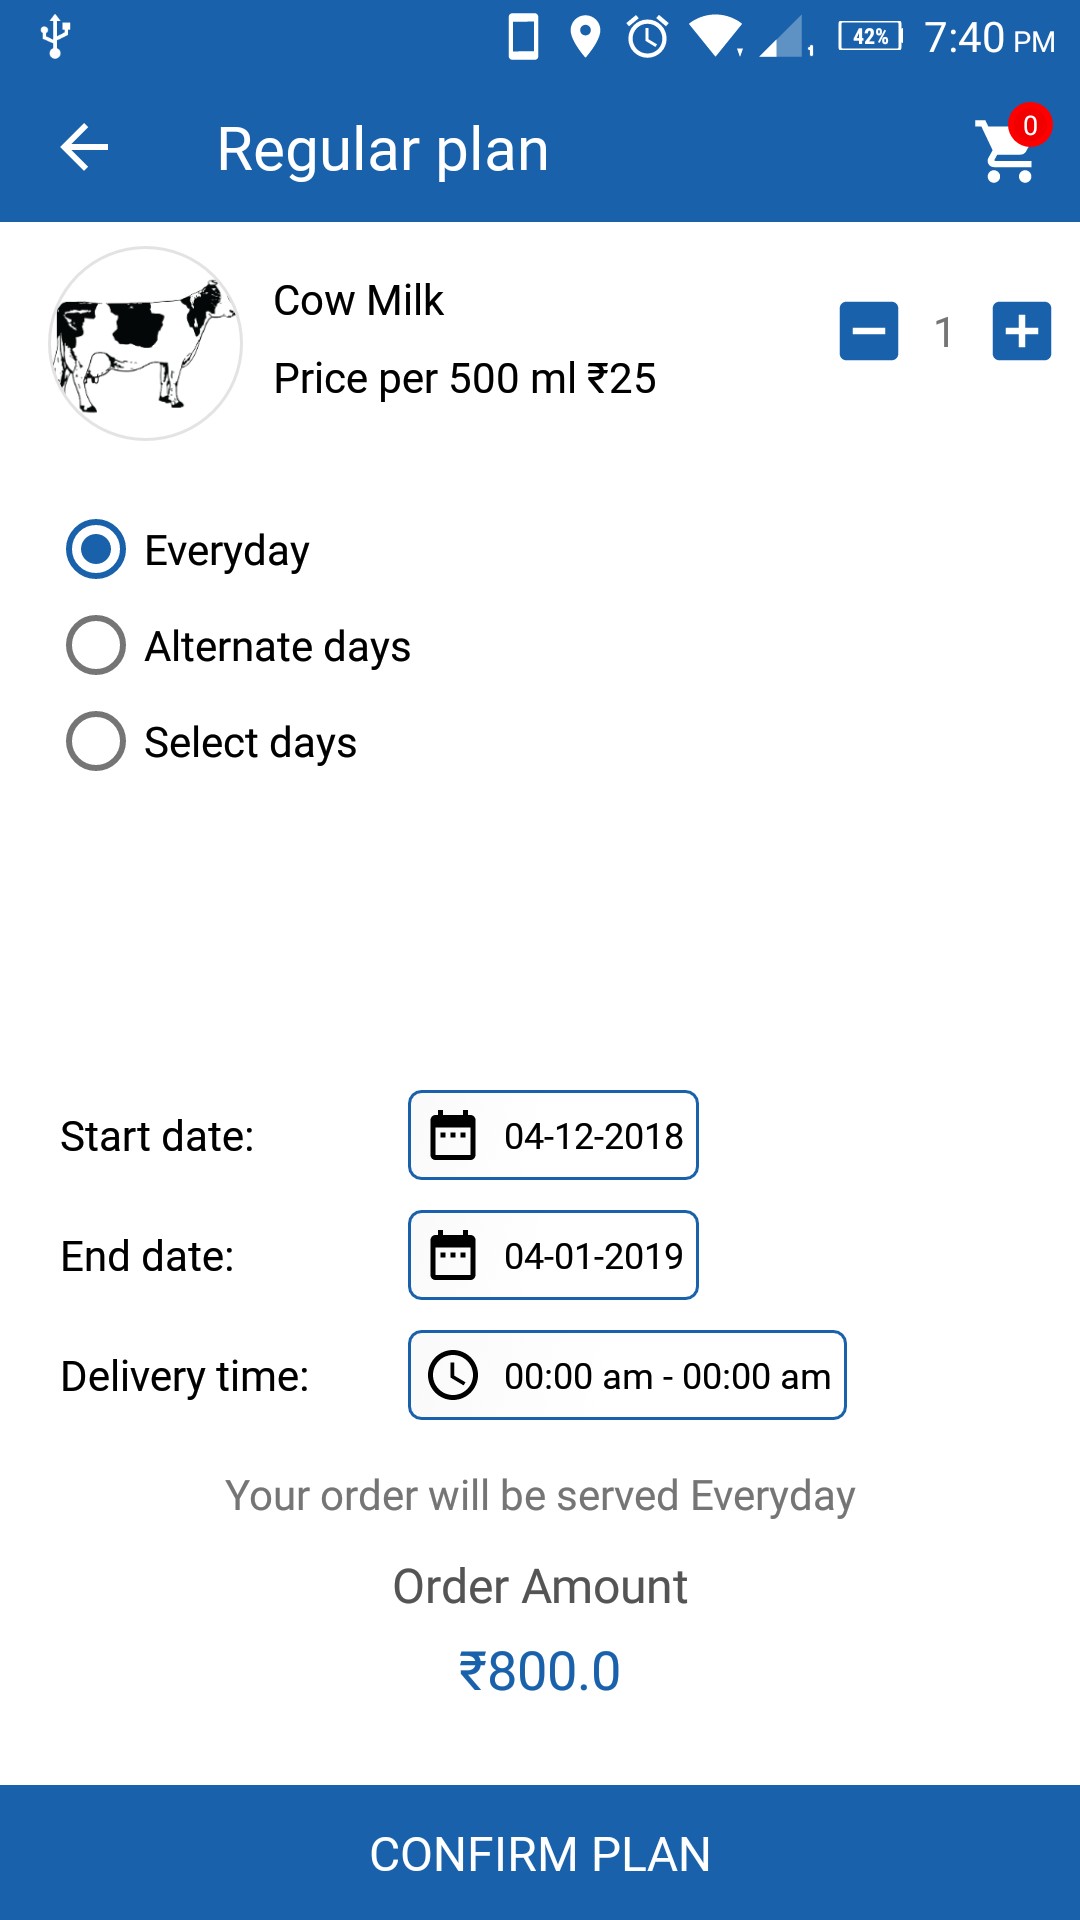
Task: Select the Everyday radio option
Action: (96, 549)
